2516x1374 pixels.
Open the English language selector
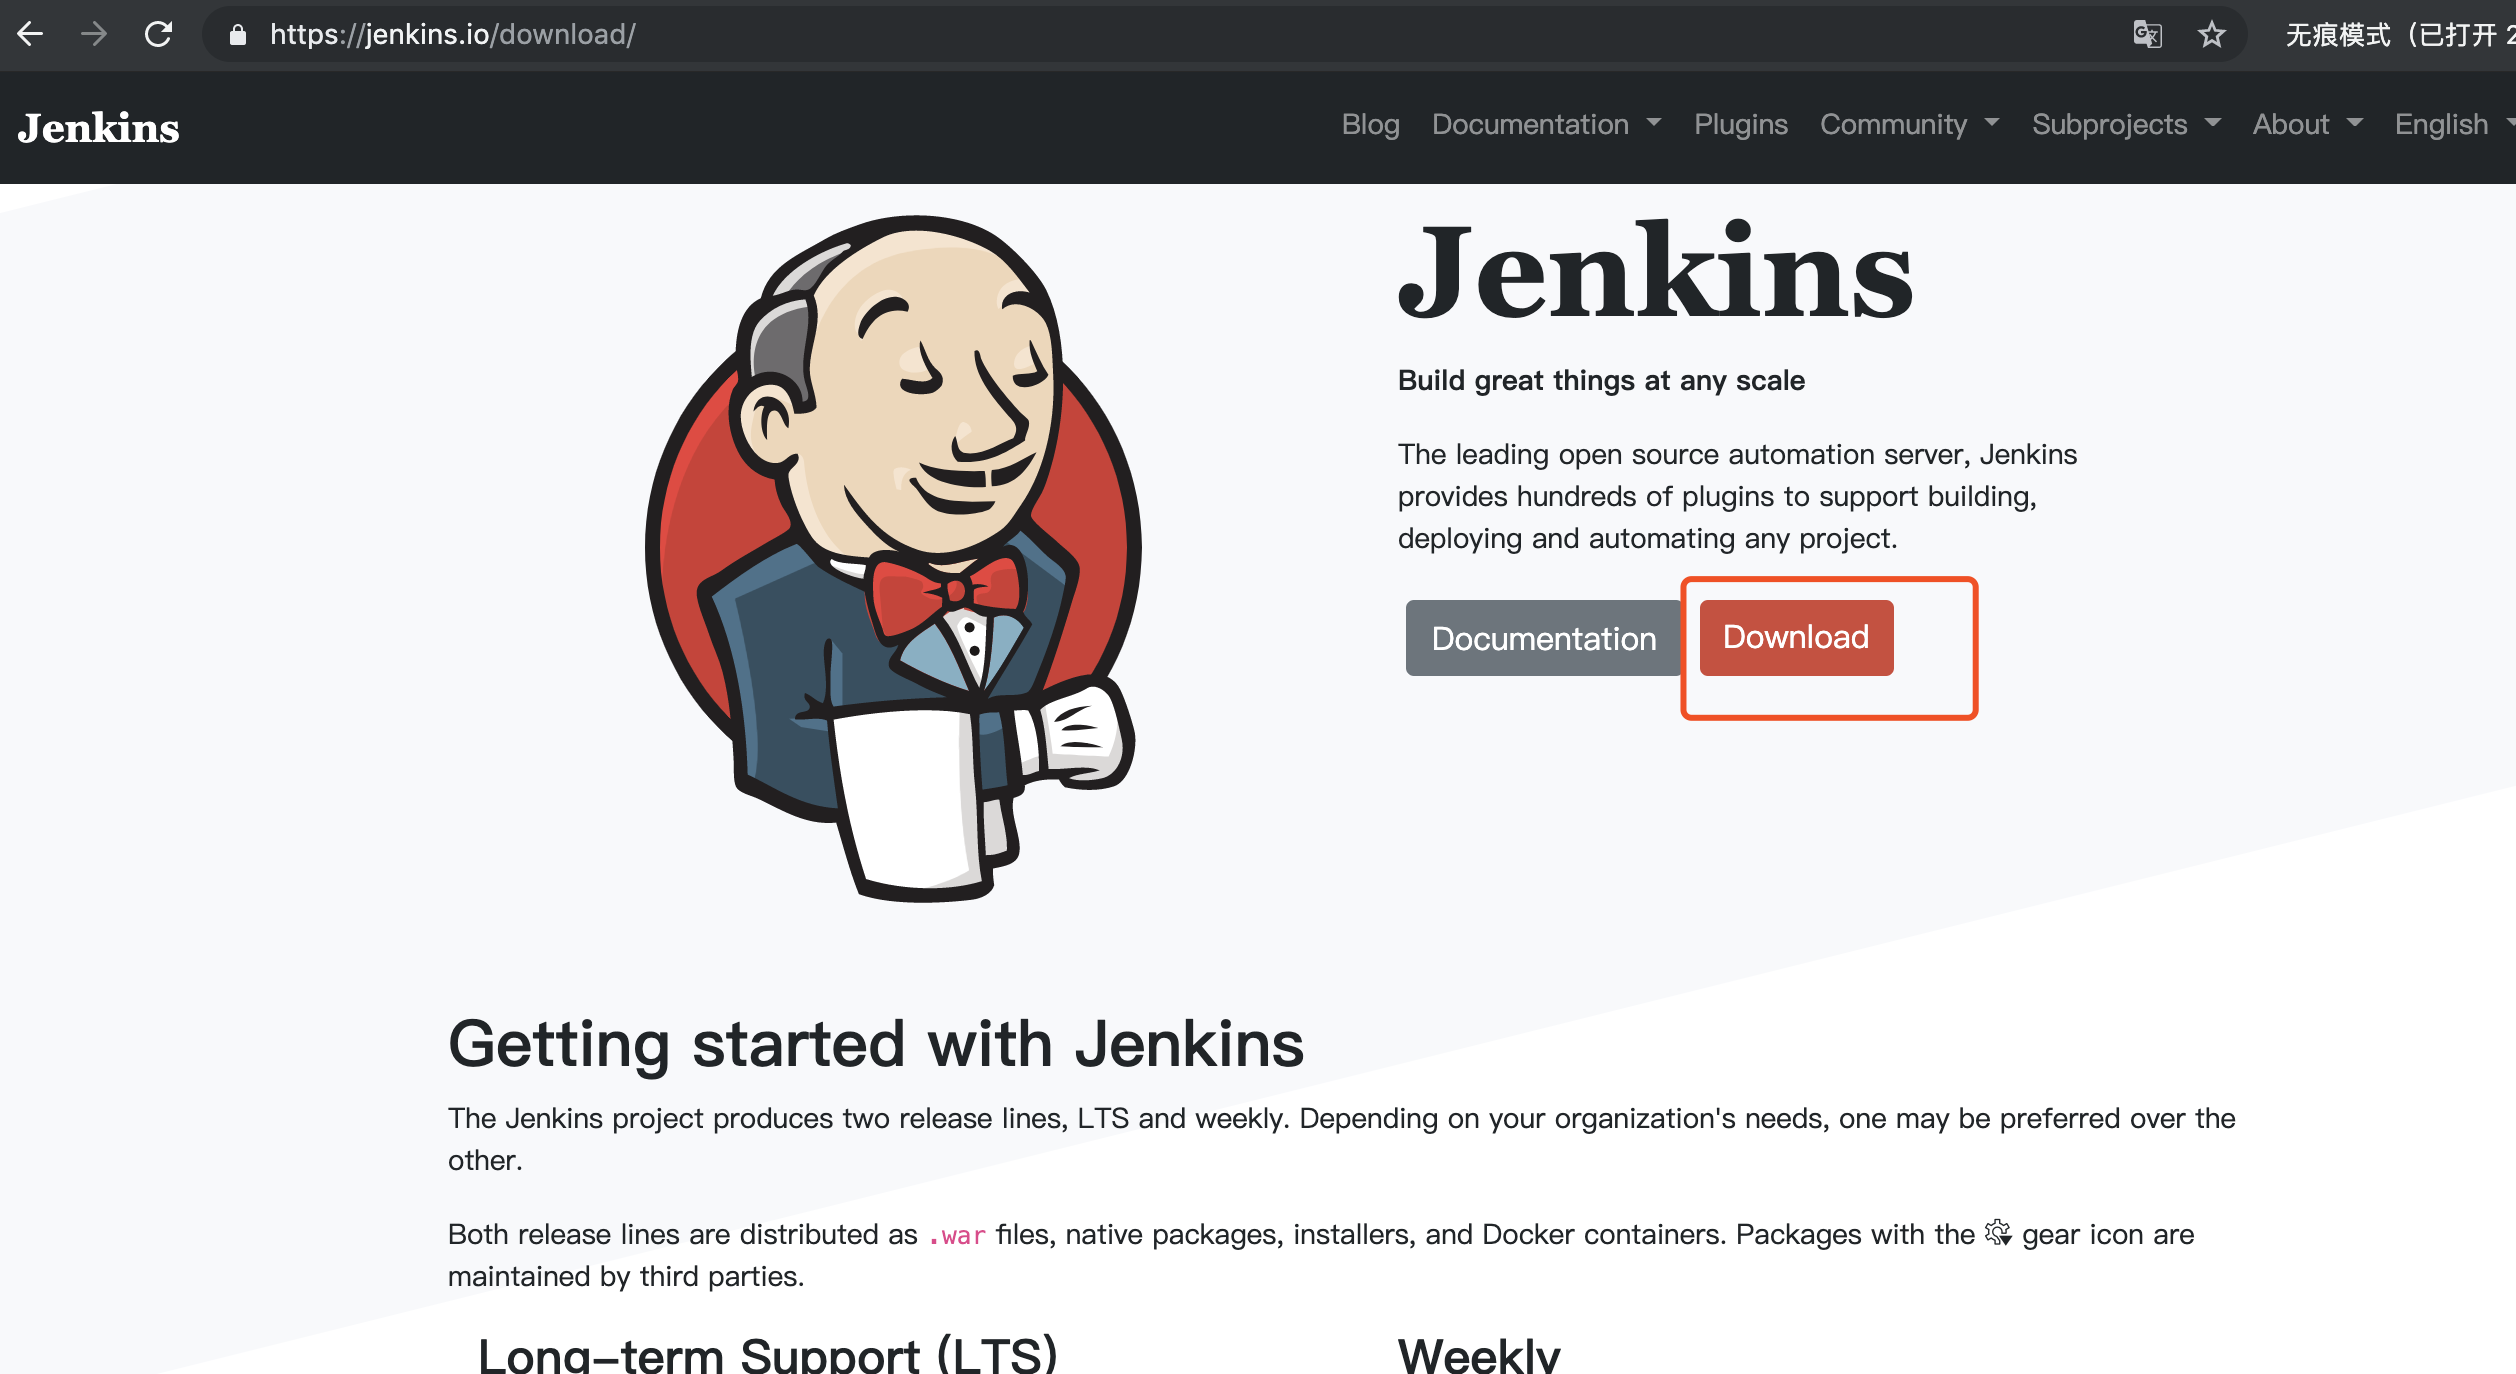[2452, 124]
